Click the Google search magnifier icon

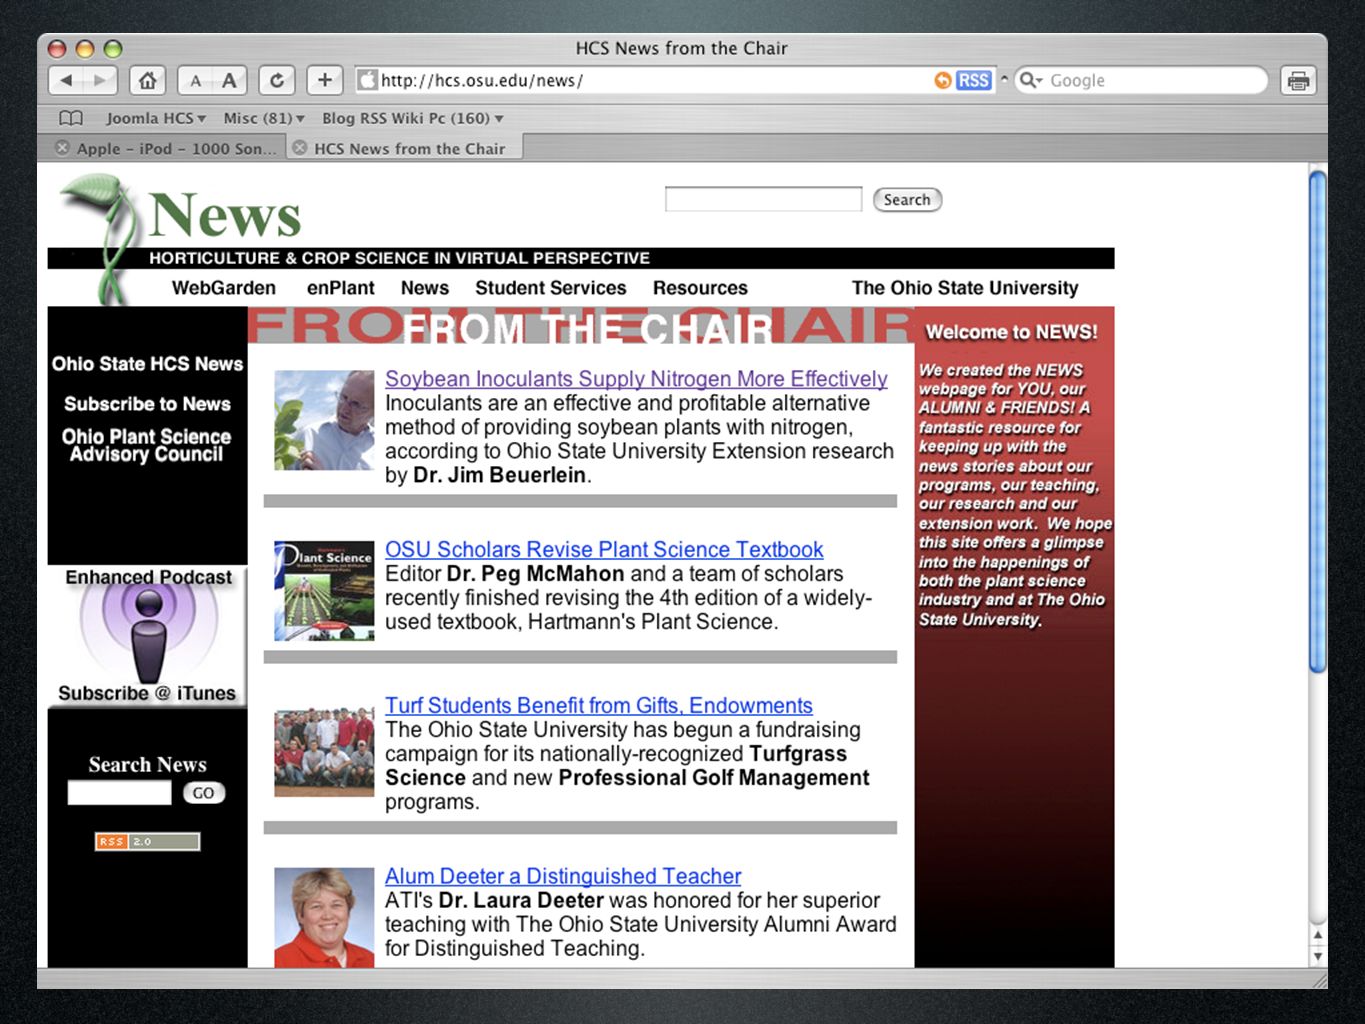[x=1029, y=80]
